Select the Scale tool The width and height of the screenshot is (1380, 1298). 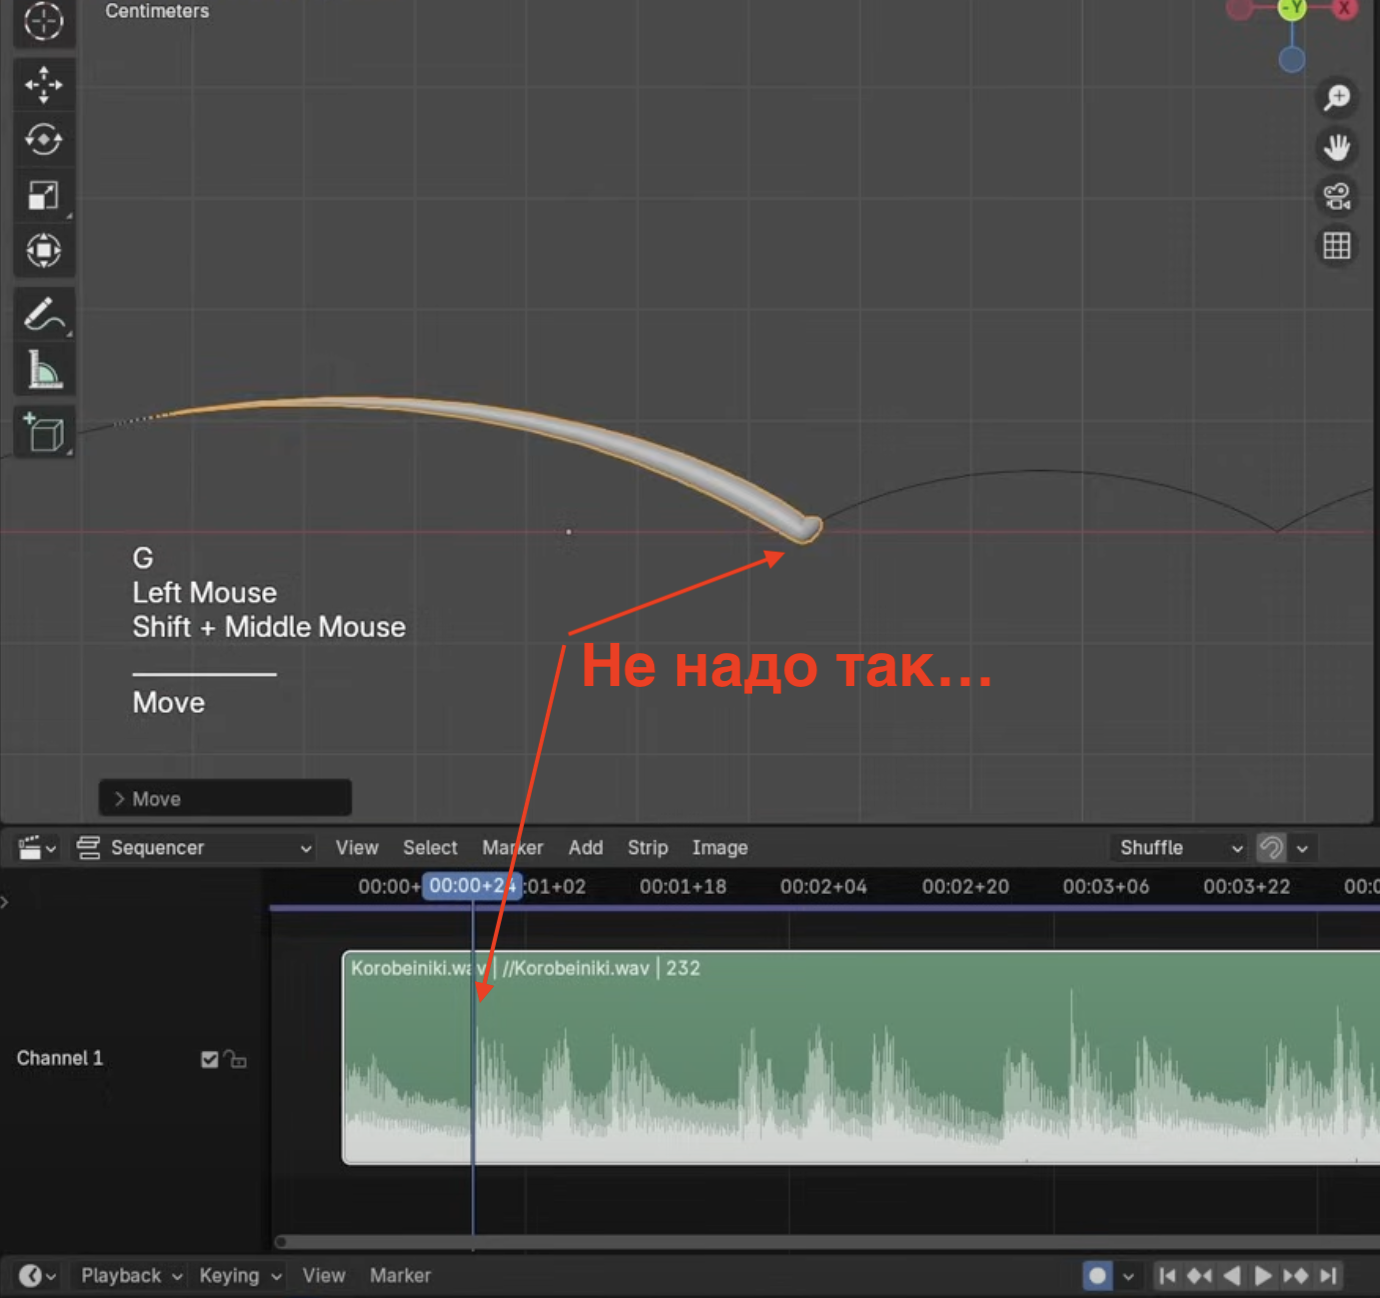click(43, 195)
